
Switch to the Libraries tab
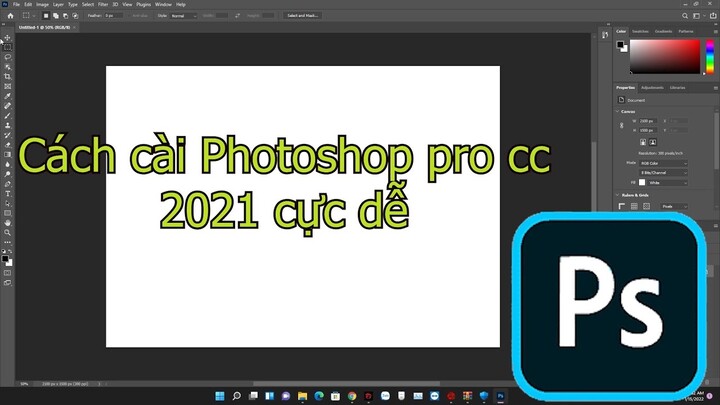point(677,88)
